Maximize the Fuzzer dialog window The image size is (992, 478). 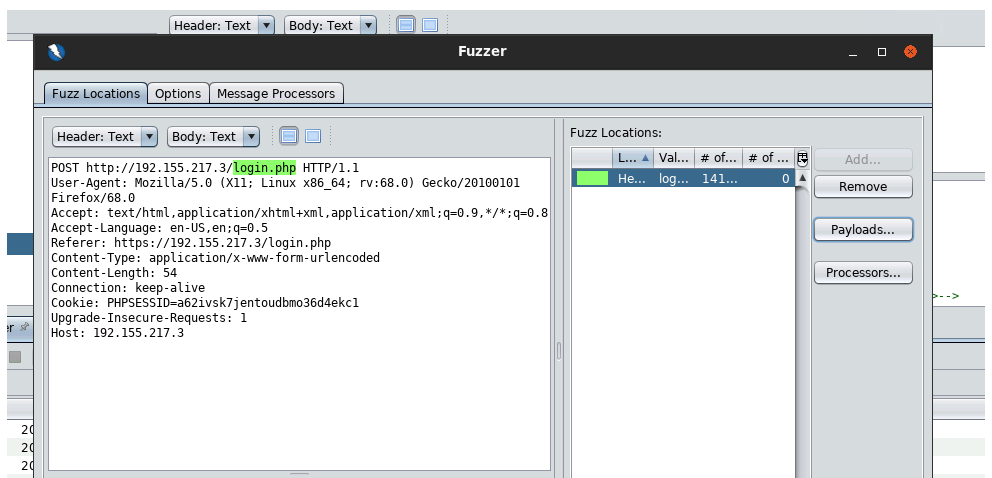click(881, 52)
